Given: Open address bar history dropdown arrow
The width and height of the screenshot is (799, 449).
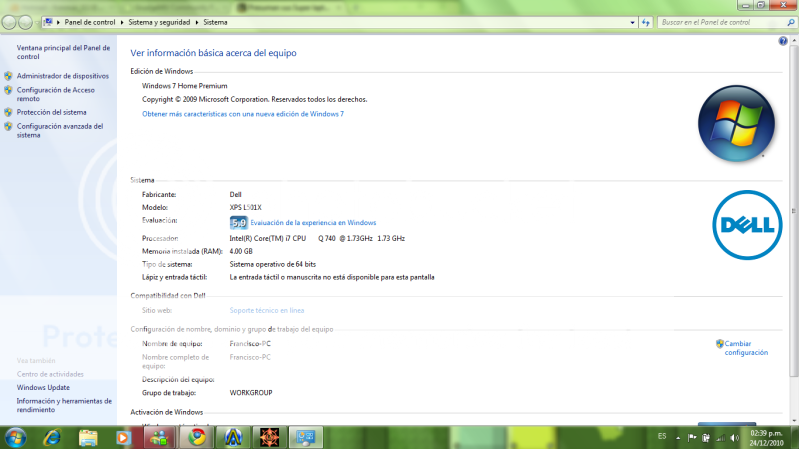Looking at the screenshot, I should 632,22.
